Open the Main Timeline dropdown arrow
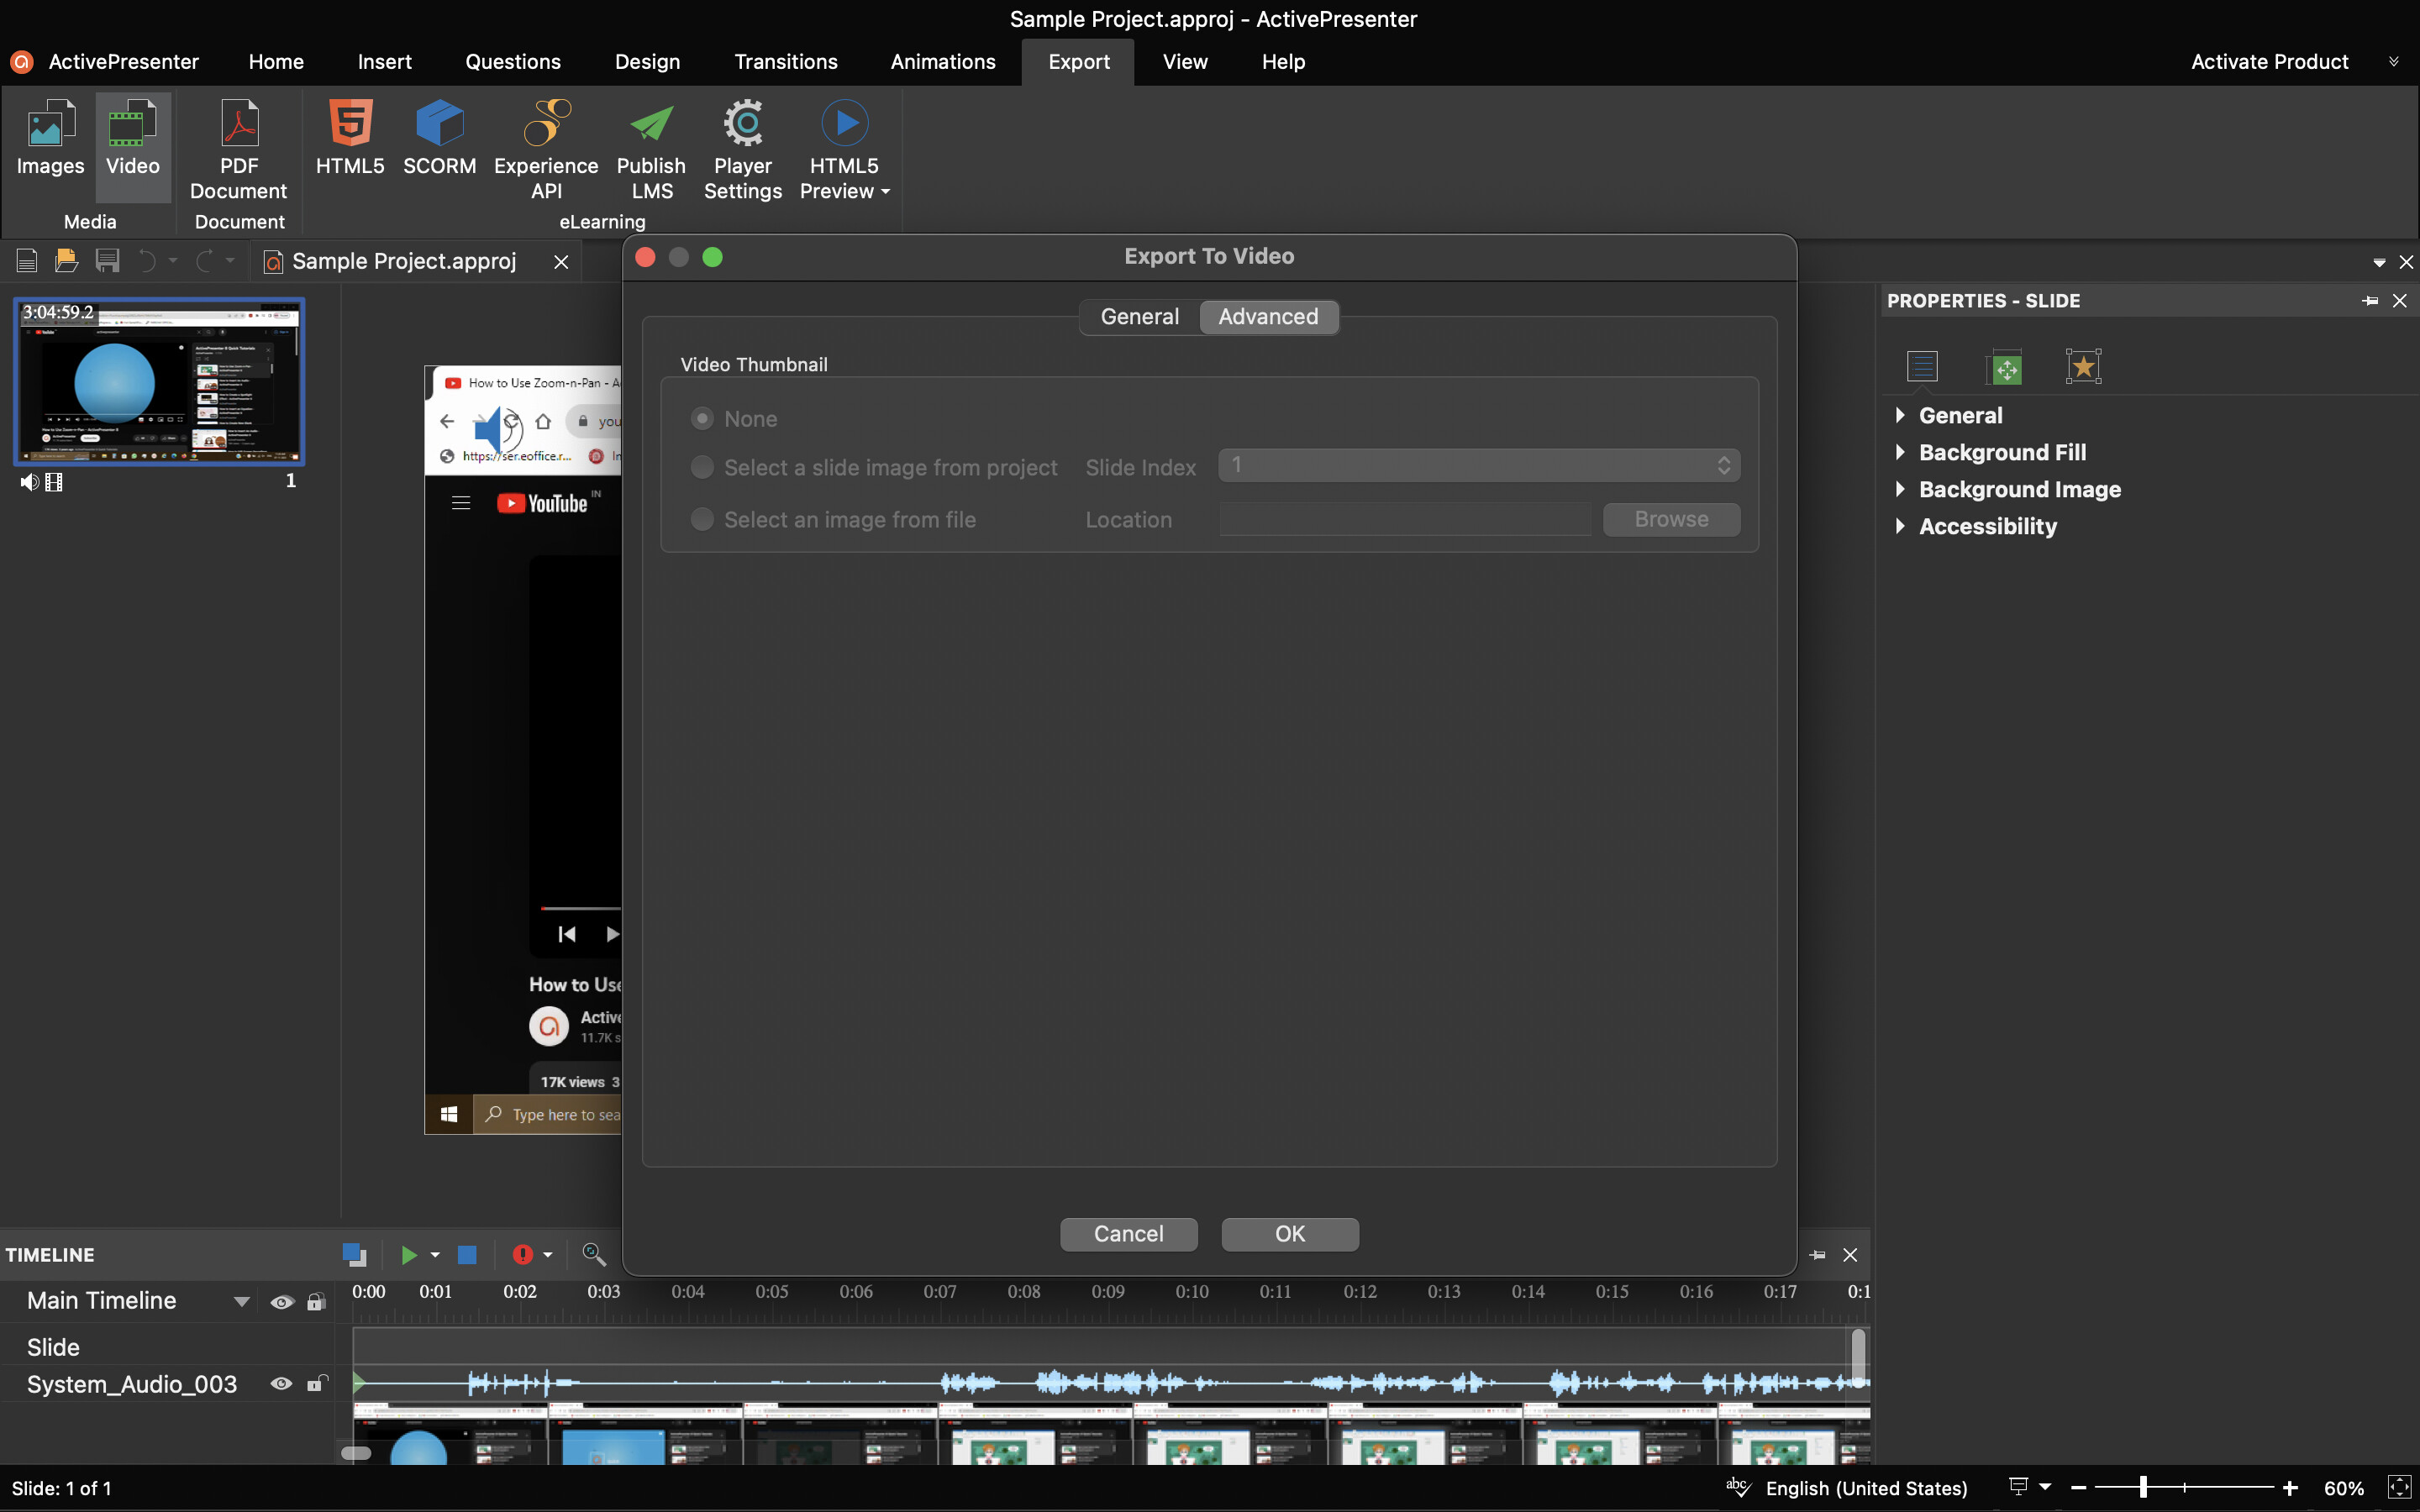The width and height of the screenshot is (2420, 1512). [x=241, y=1302]
